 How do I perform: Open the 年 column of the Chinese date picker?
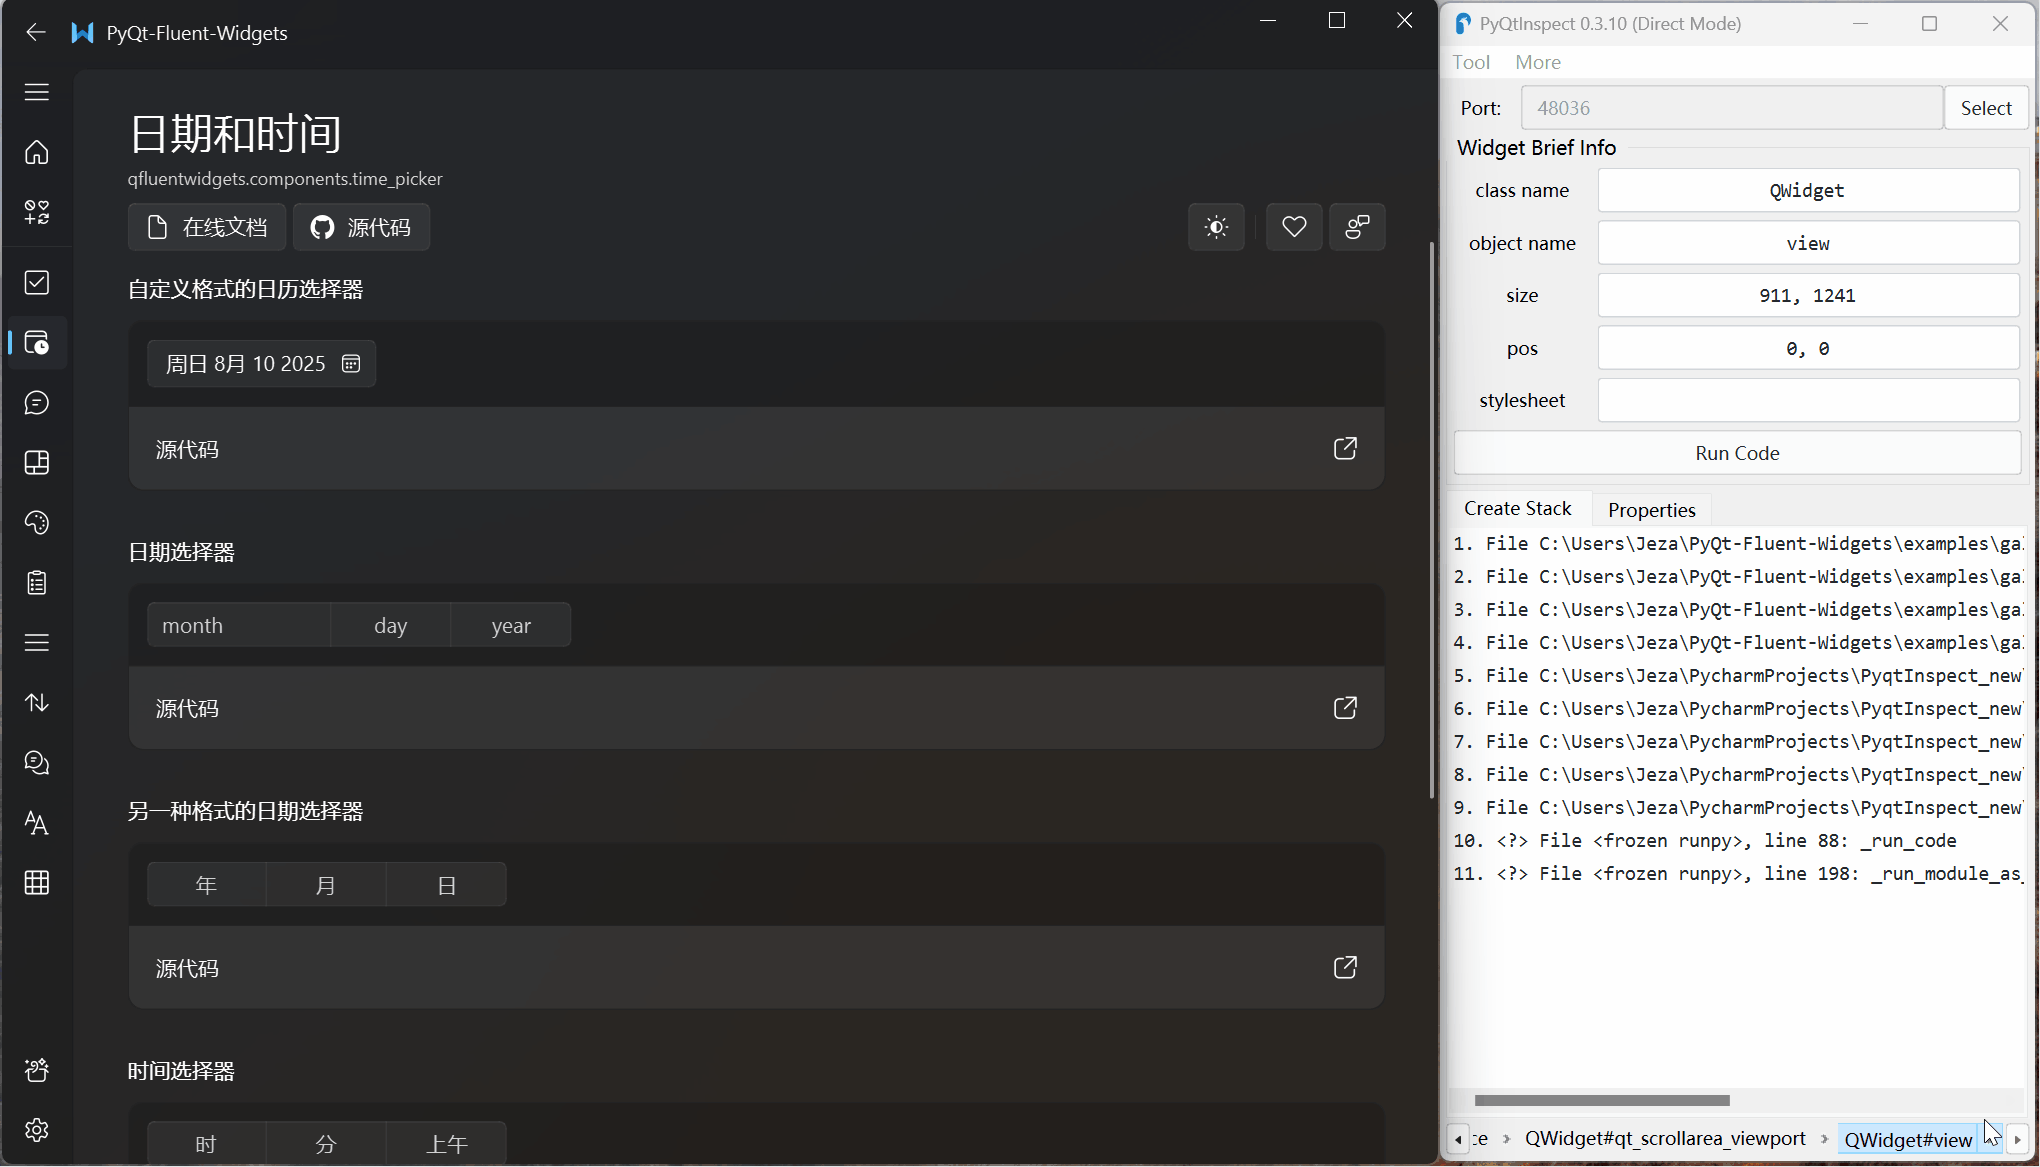(206, 885)
